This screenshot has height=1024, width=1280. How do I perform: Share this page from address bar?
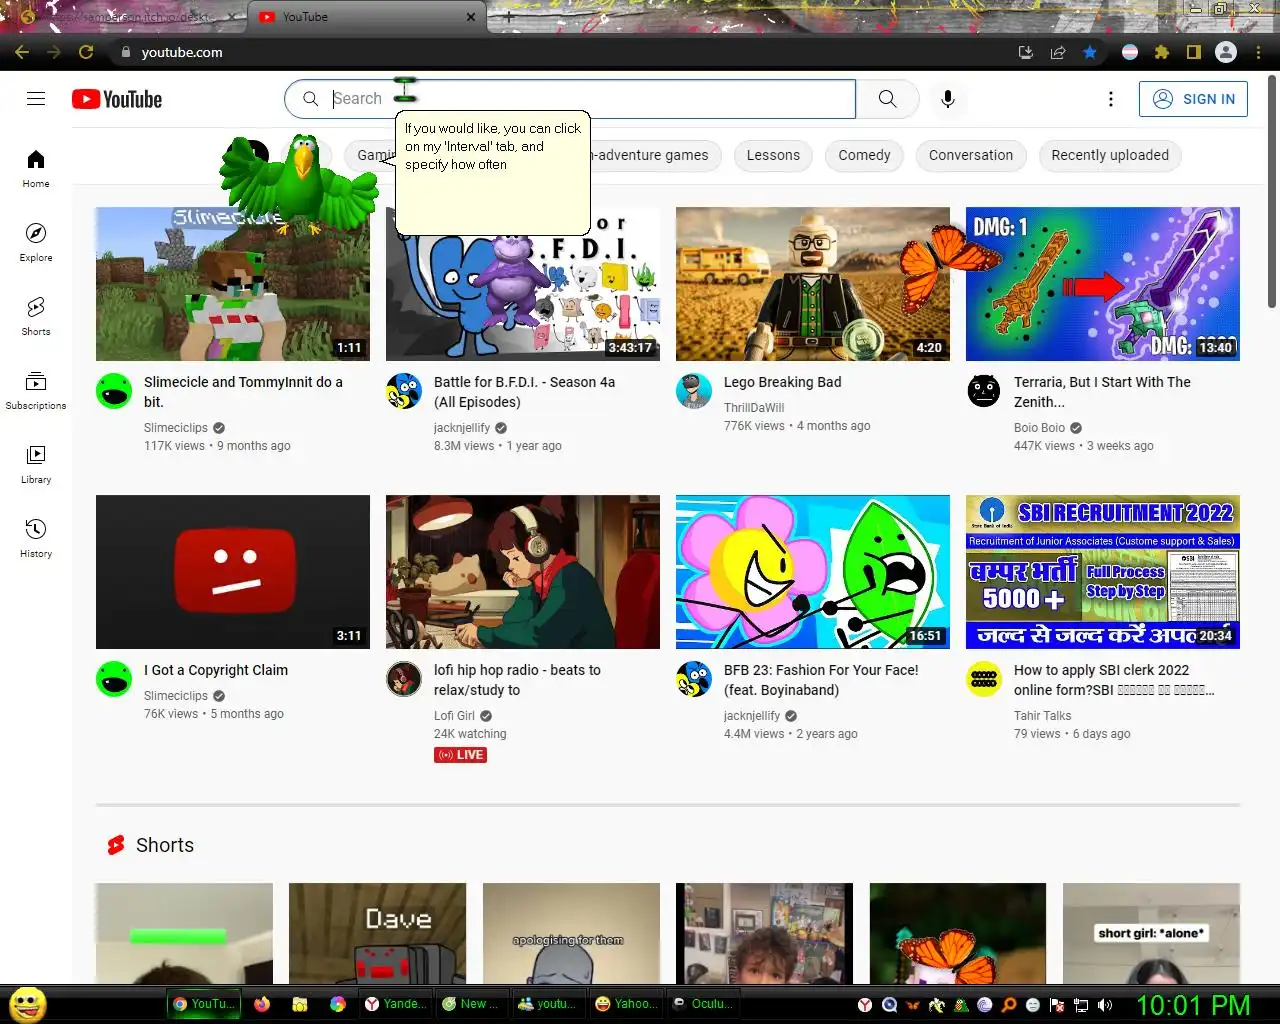[1058, 52]
